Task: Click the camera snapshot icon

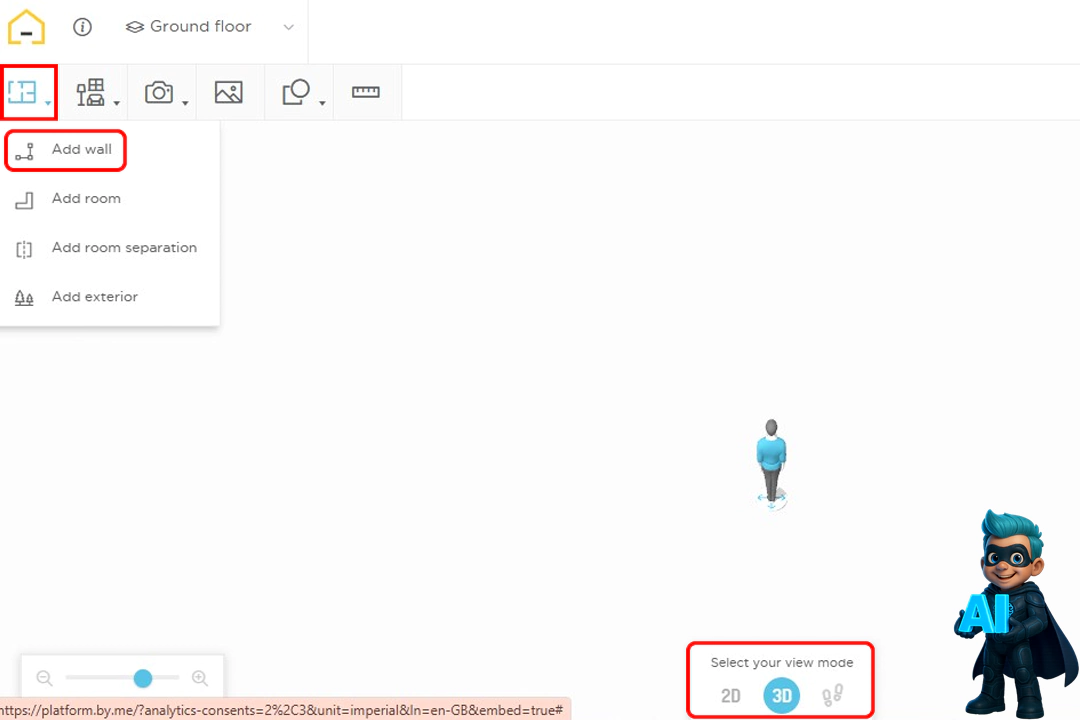Action: pyautogui.click(x=159, y=93)
